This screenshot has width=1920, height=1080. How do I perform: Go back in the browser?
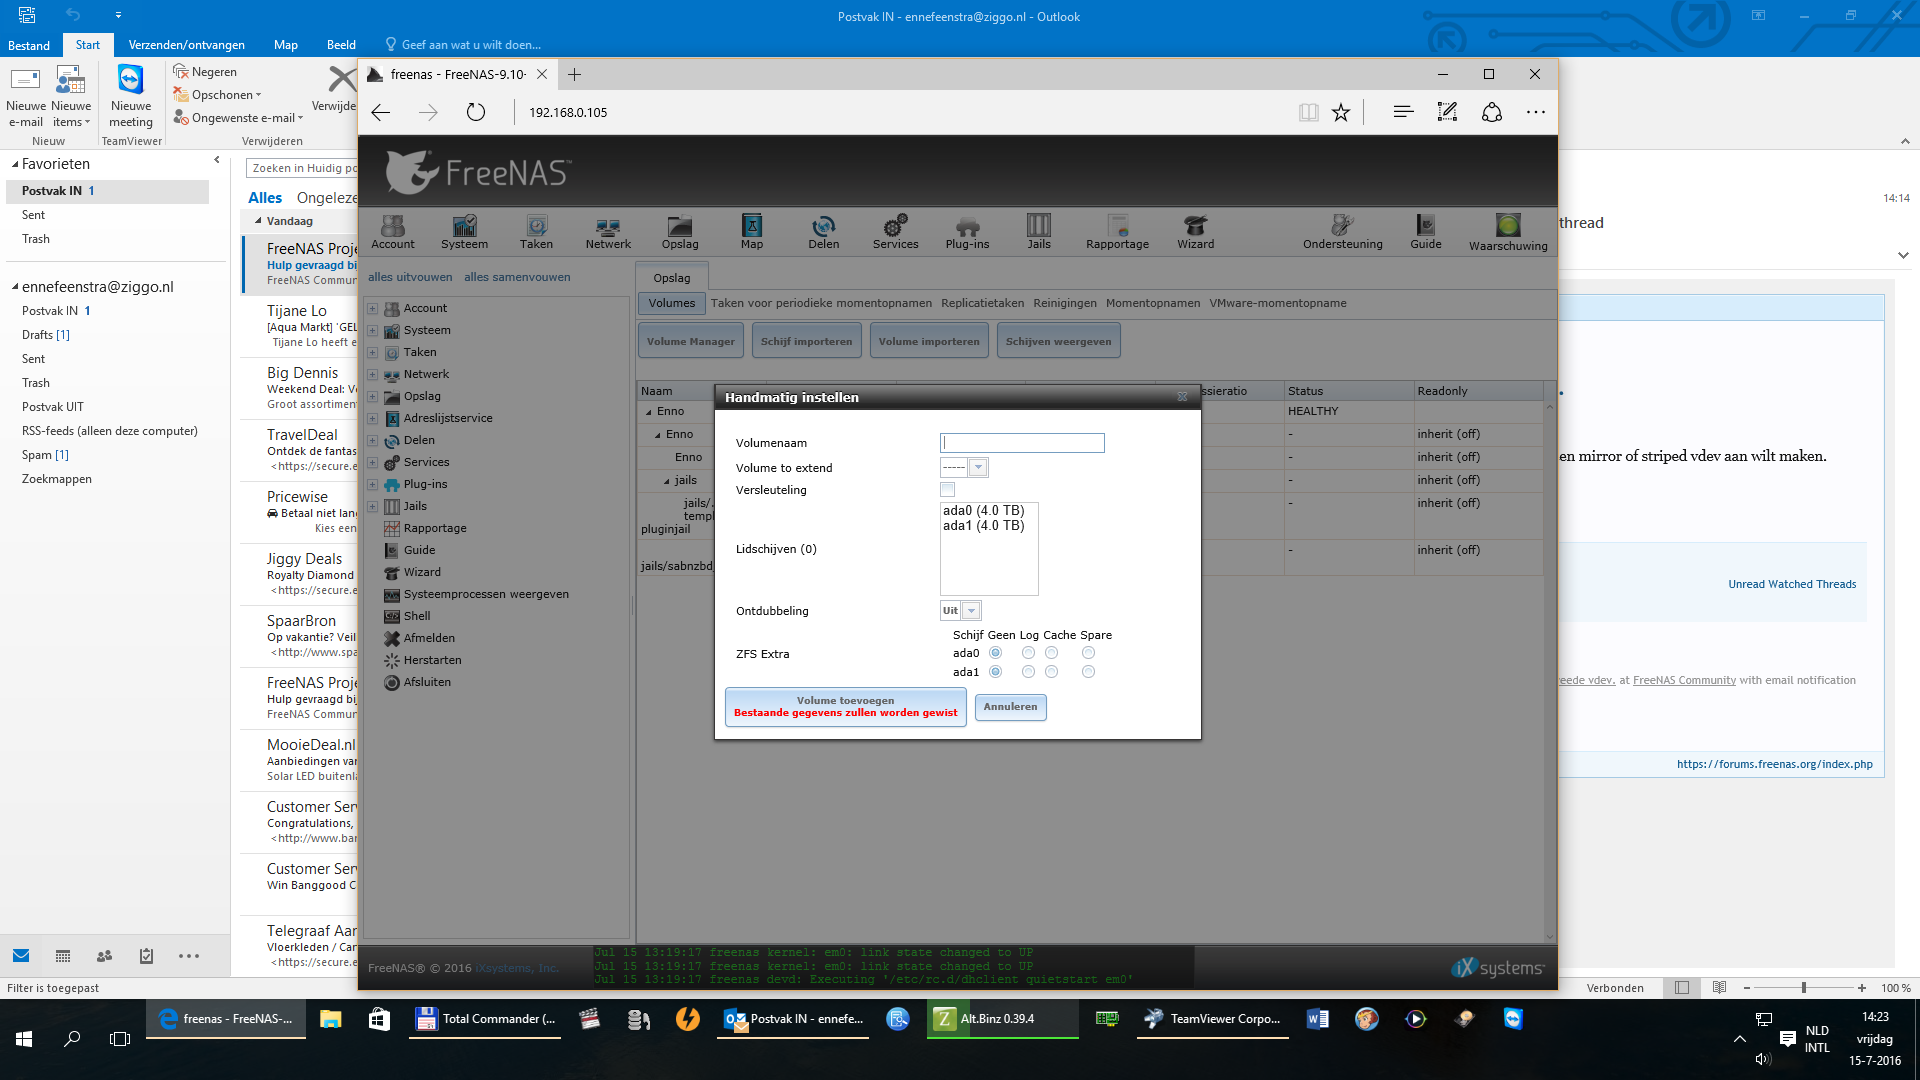(x=381, y=112)
